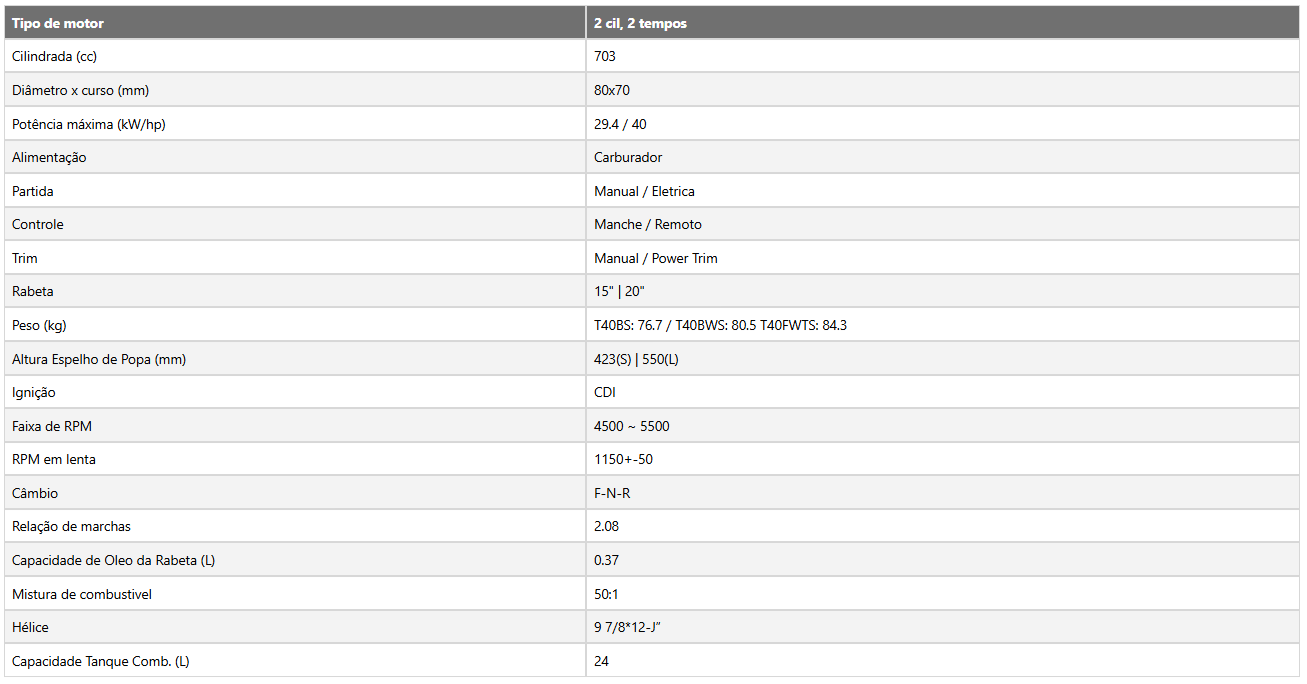Select the 'Manche / Remoto' control value
The width and height of the screenshot is (1307, 684).
click(648, 224)
